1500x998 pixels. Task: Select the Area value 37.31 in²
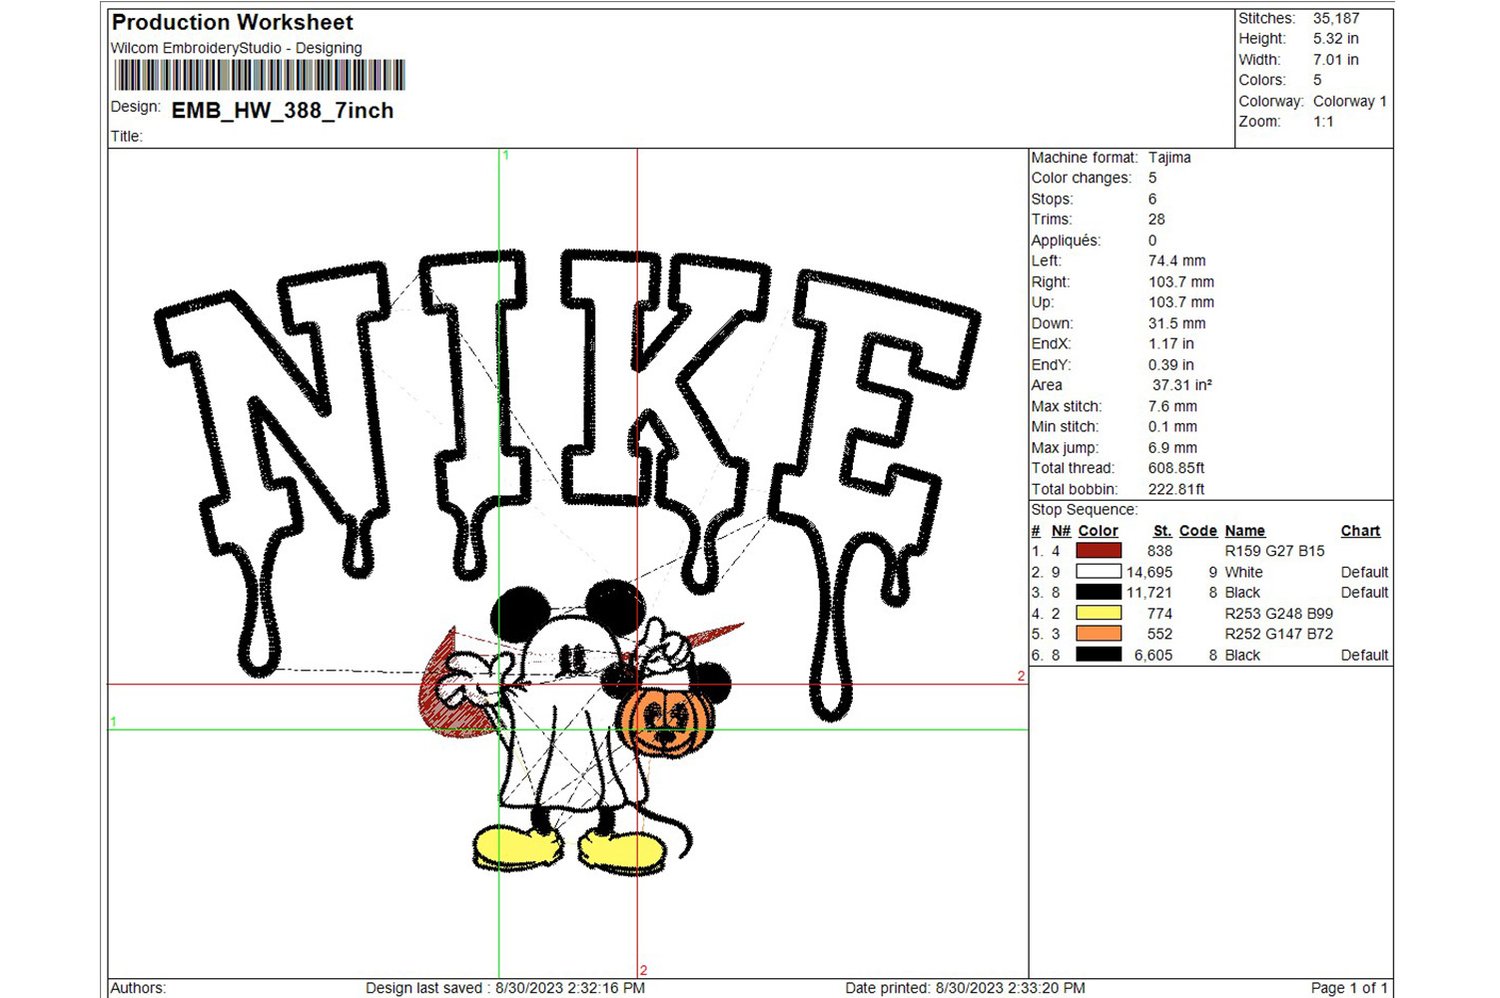pos(1182,385)
